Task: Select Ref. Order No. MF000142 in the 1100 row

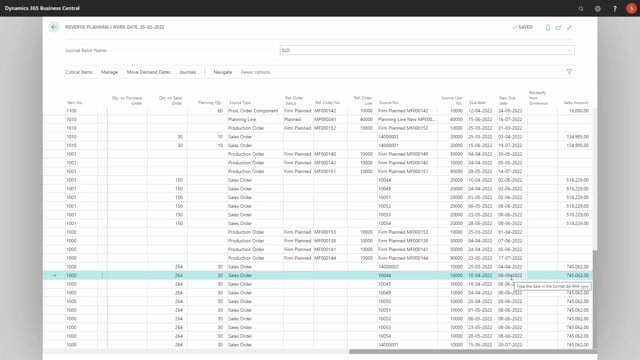Action: 325,111
